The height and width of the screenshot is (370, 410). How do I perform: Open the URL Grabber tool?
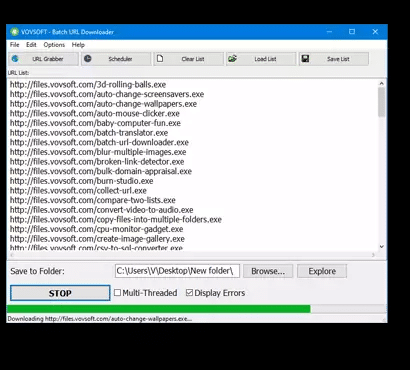(x=44, y=59)
